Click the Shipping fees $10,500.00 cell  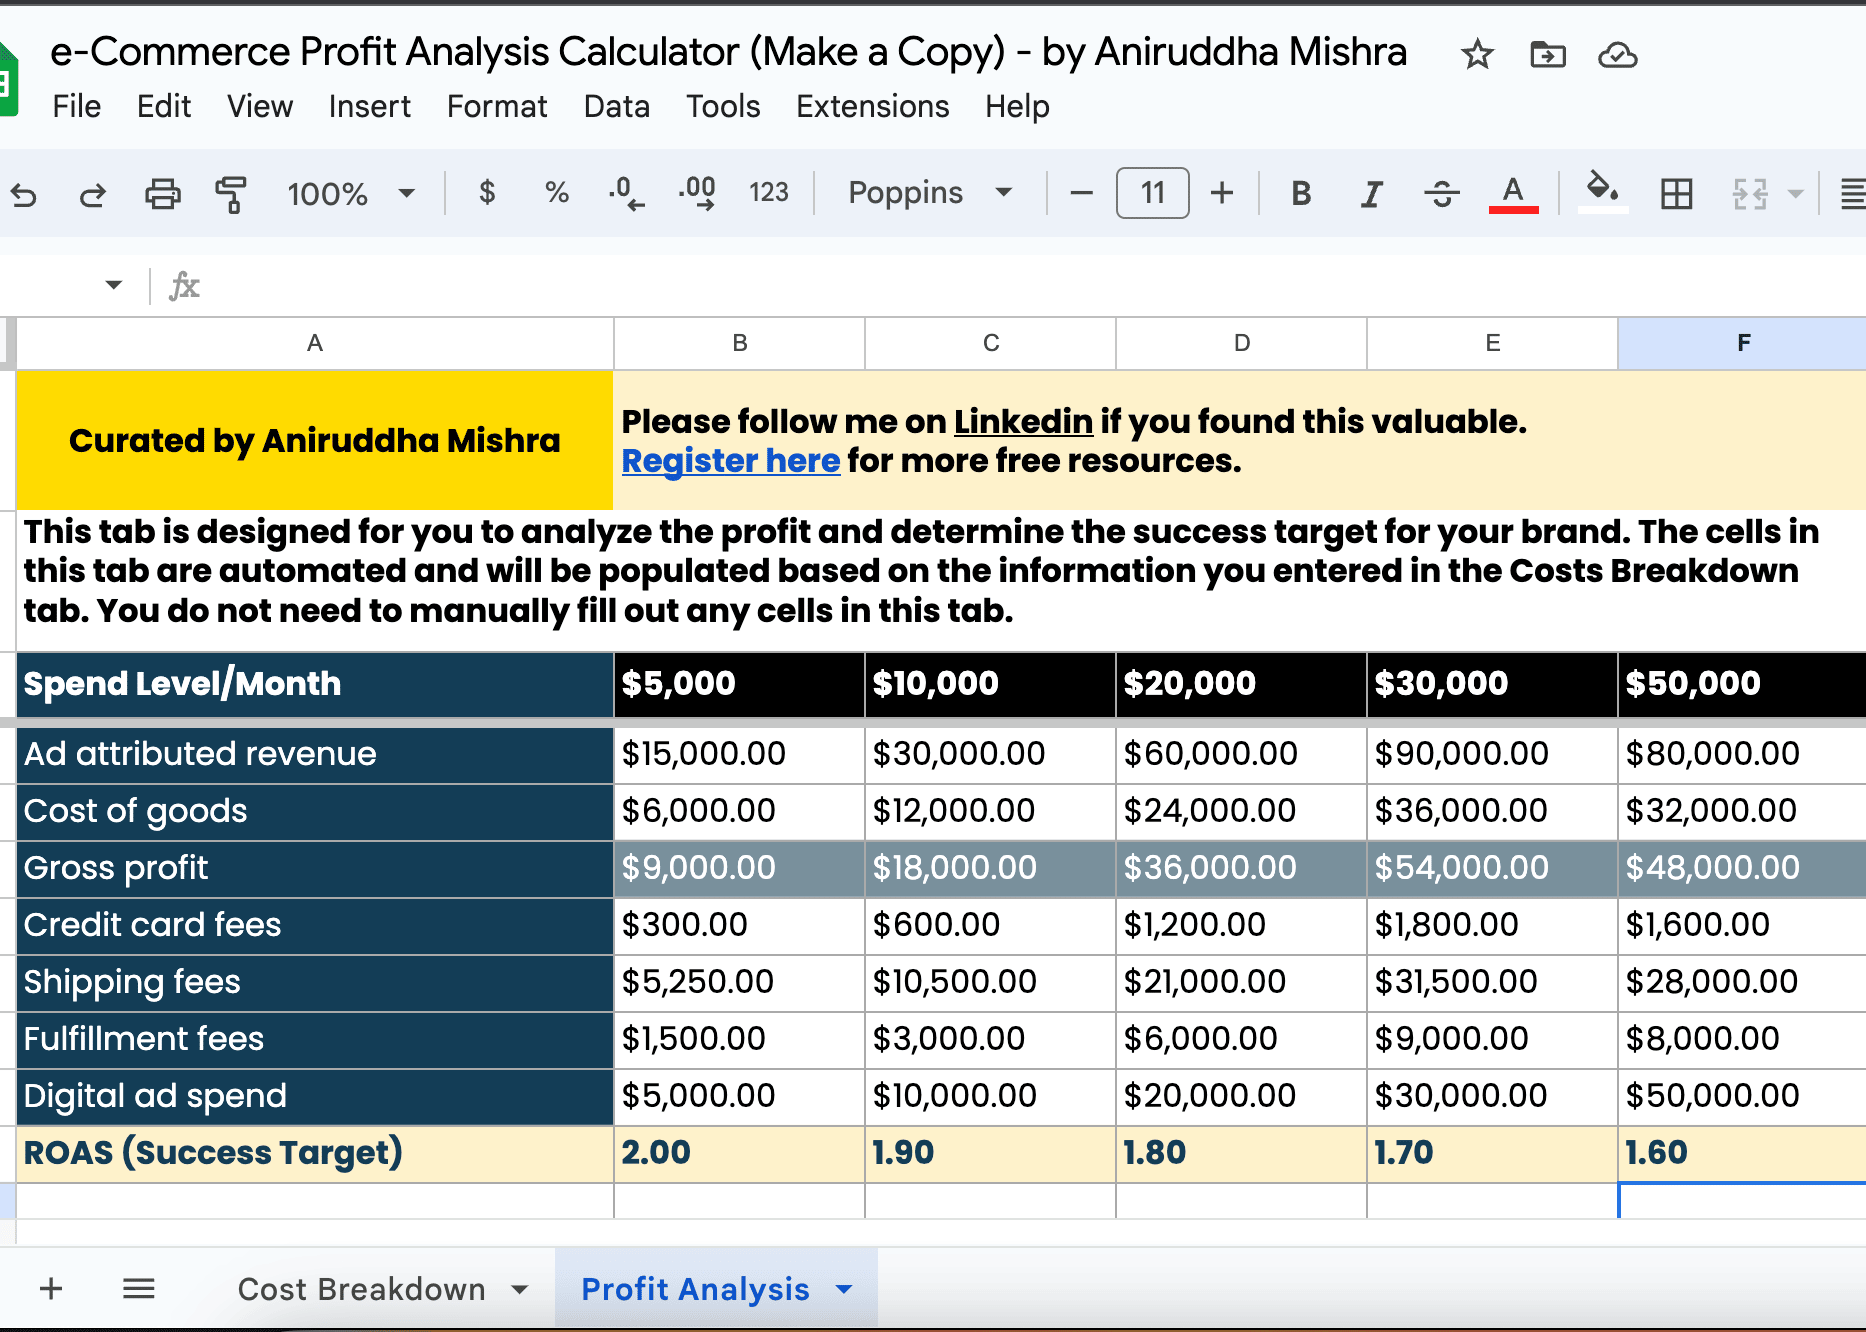click(x=991, y=982)
